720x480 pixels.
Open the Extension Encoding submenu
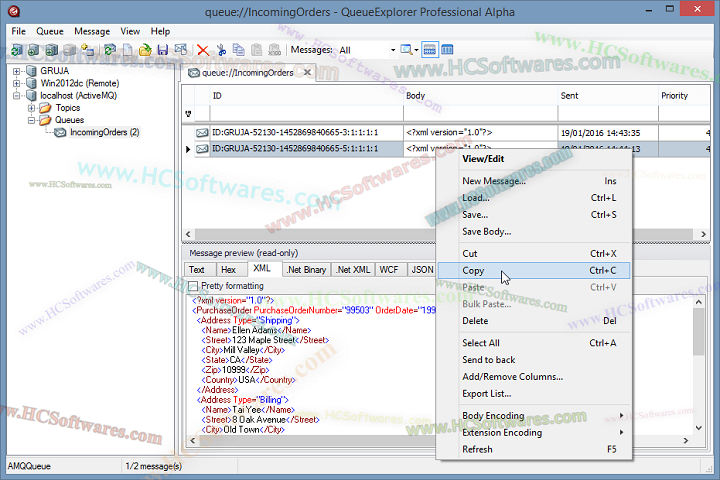point(534,433)
